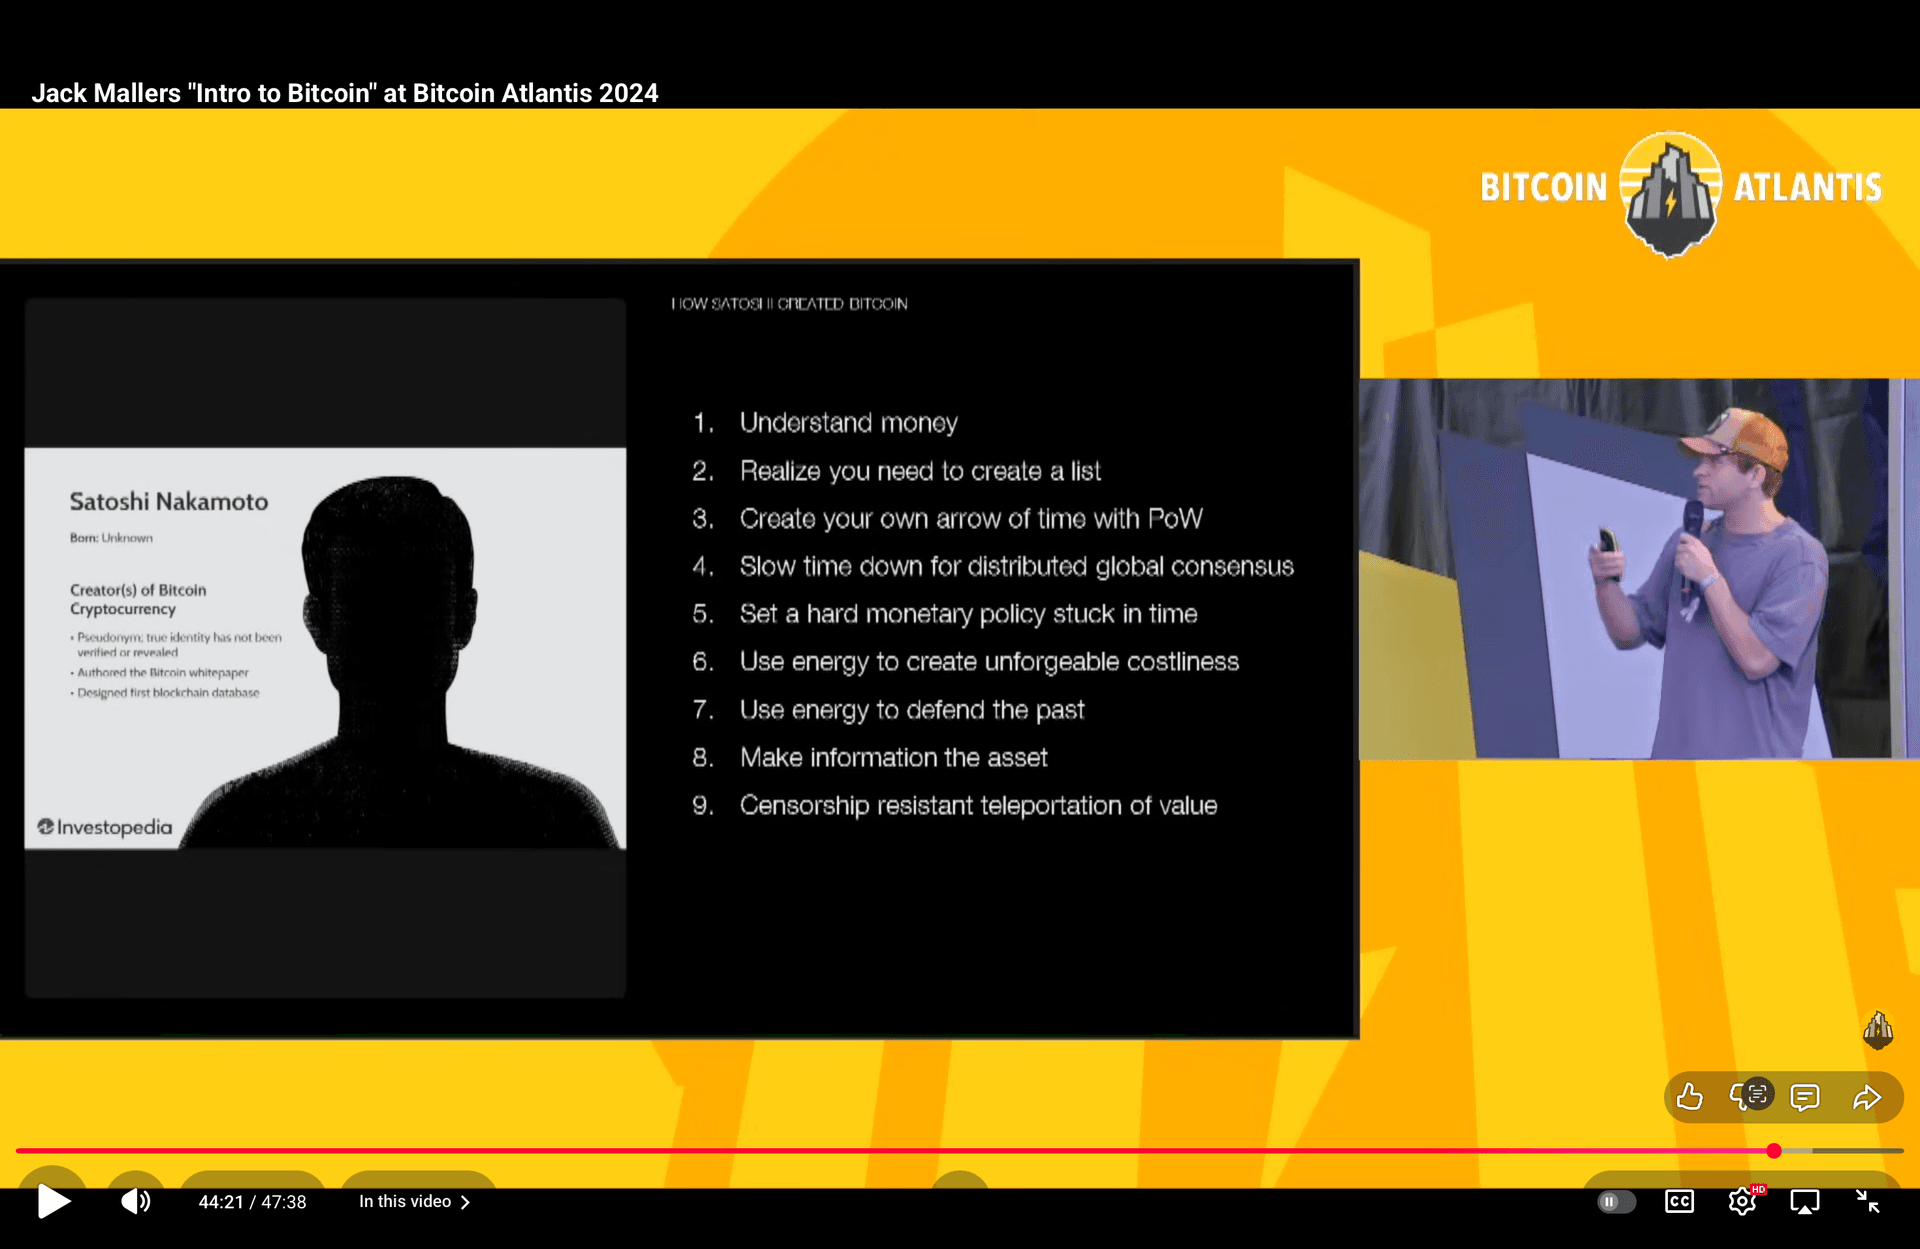The width and height of the screenshot is (1920, 1249).
Task: Toggle closed captions CC
Action: coord(1679,1201)
